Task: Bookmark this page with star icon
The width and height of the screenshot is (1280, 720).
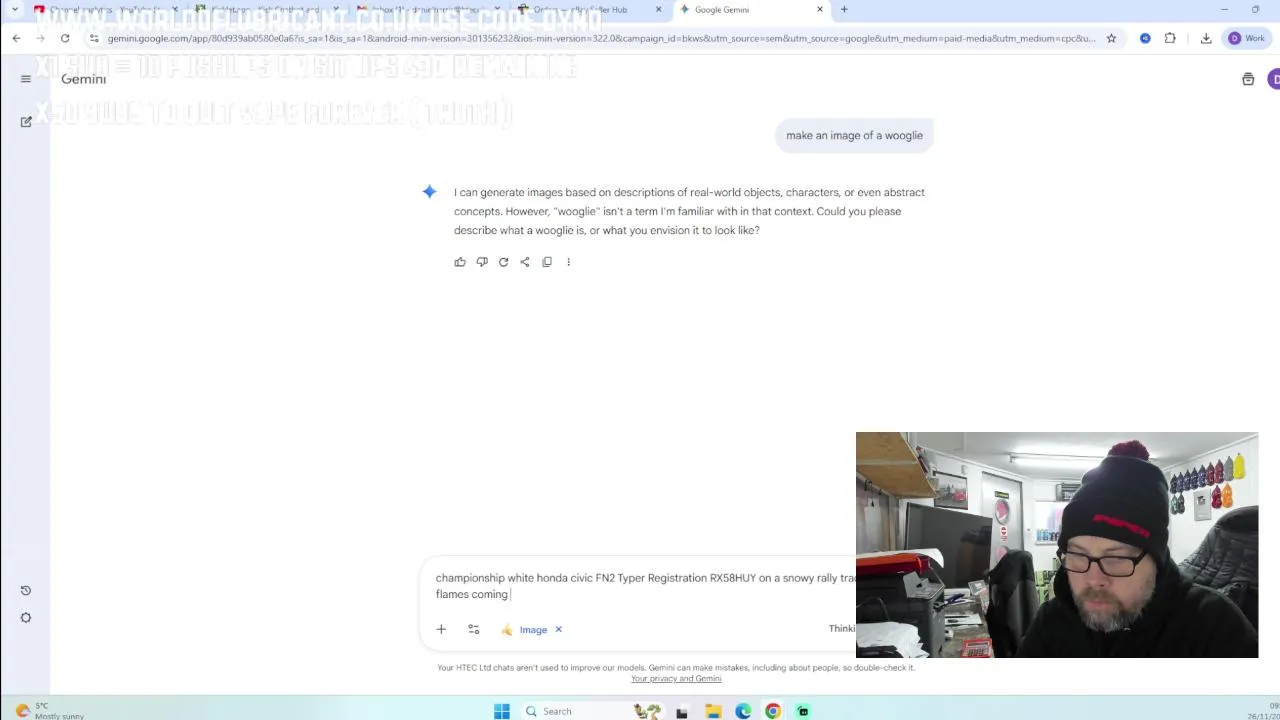Action: (x=1111, y=38)
